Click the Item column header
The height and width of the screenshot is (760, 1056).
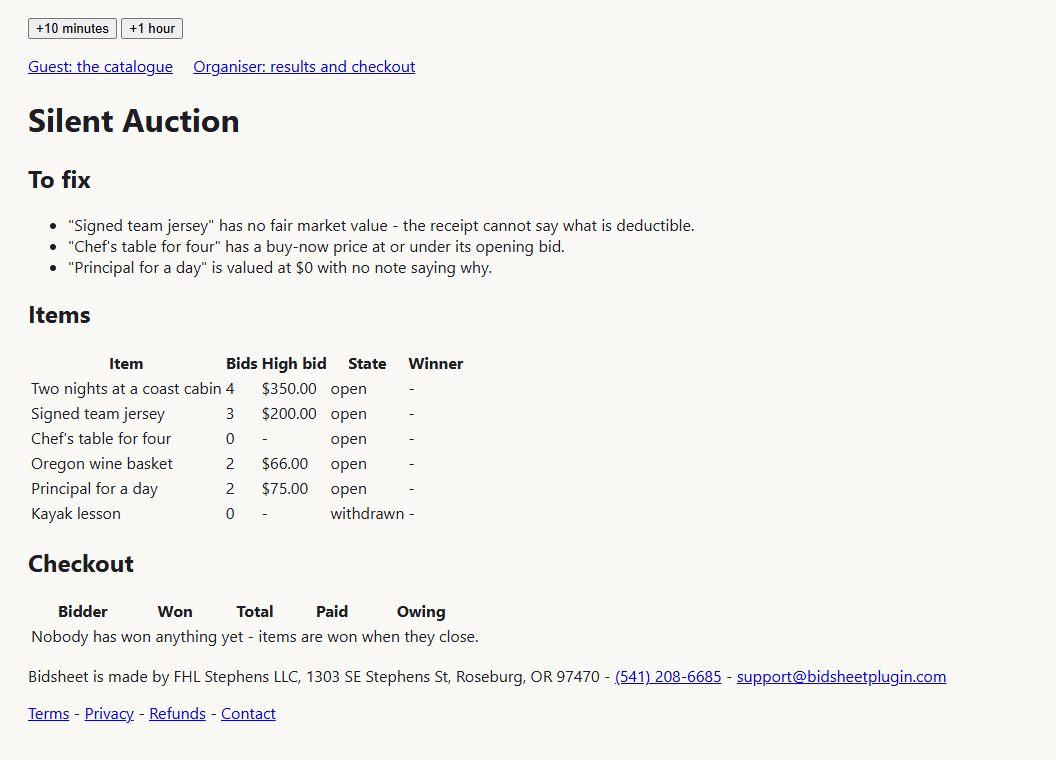[x=126, y=364]
